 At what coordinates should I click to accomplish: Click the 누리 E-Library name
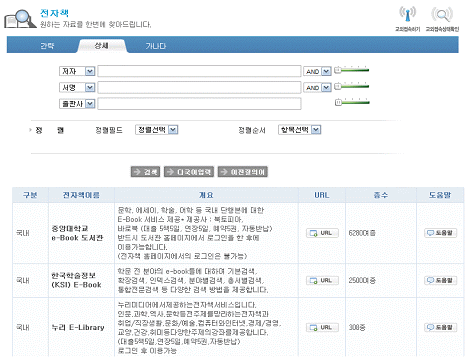pos(78,328)
